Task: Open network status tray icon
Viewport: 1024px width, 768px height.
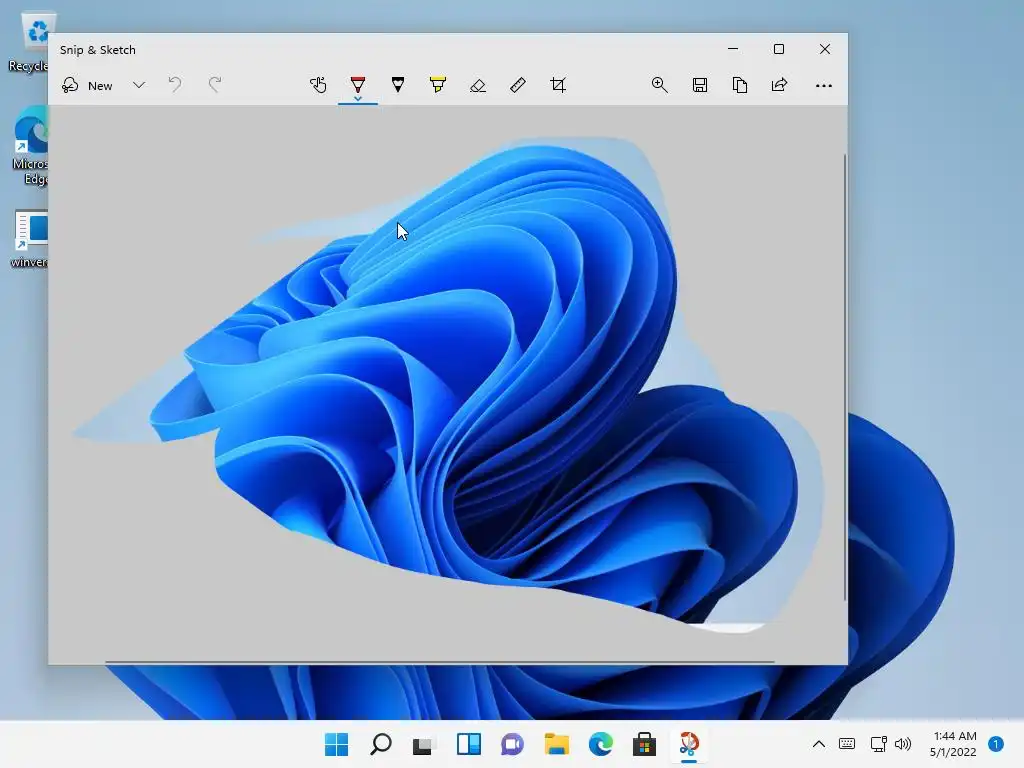Action: pyautogui.click(x=878, y=743)
